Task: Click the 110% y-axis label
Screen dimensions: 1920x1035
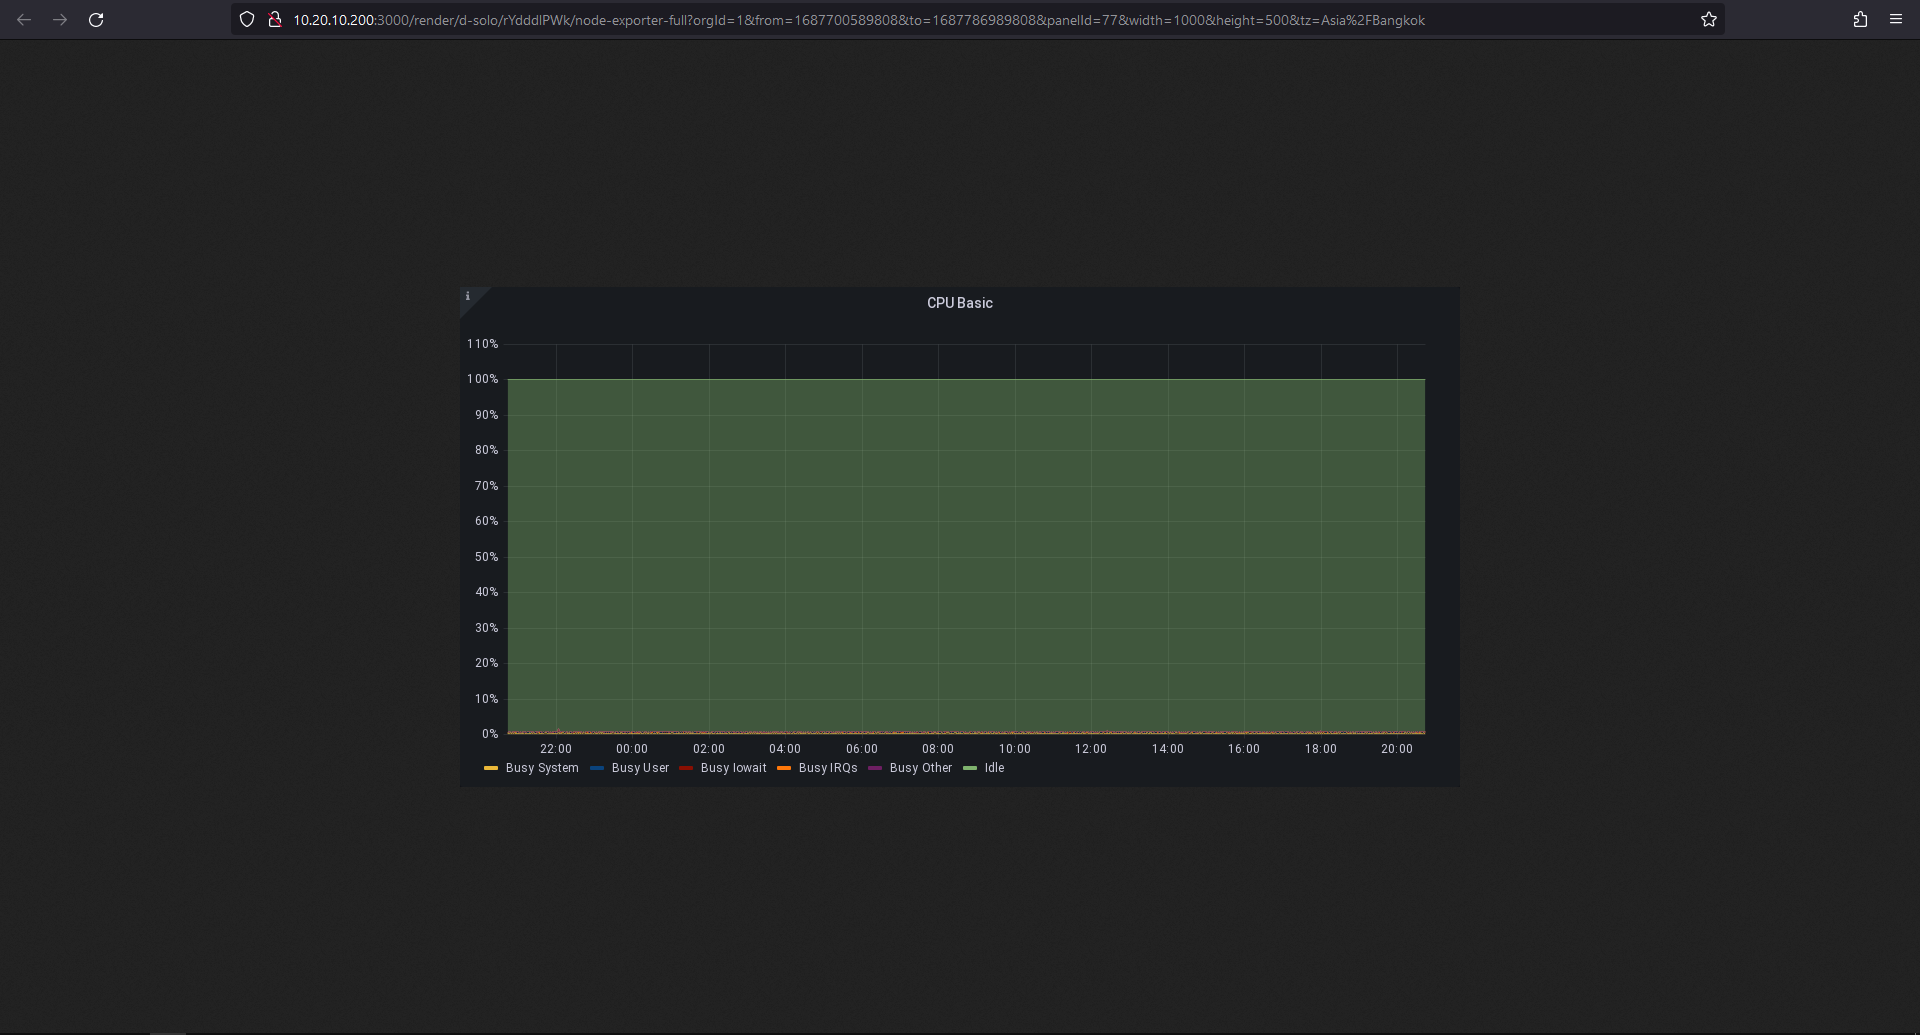Action: (x=482, y=344)
